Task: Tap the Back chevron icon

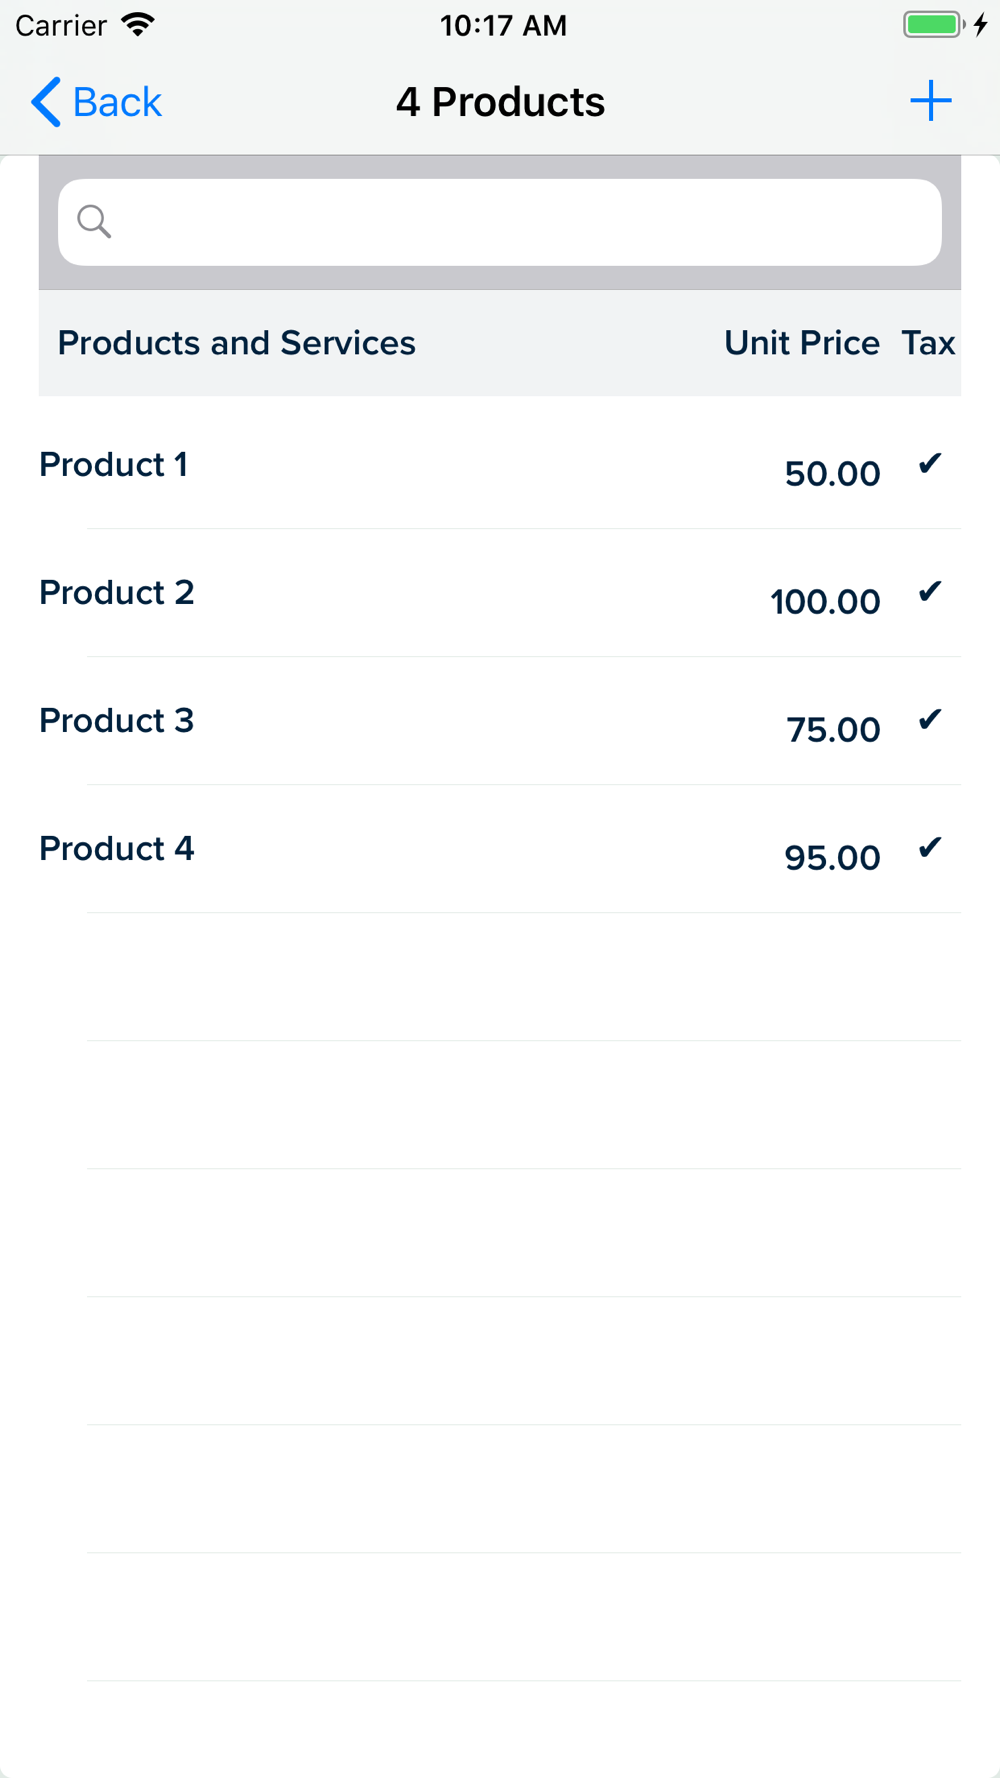Action: point(46,101)
